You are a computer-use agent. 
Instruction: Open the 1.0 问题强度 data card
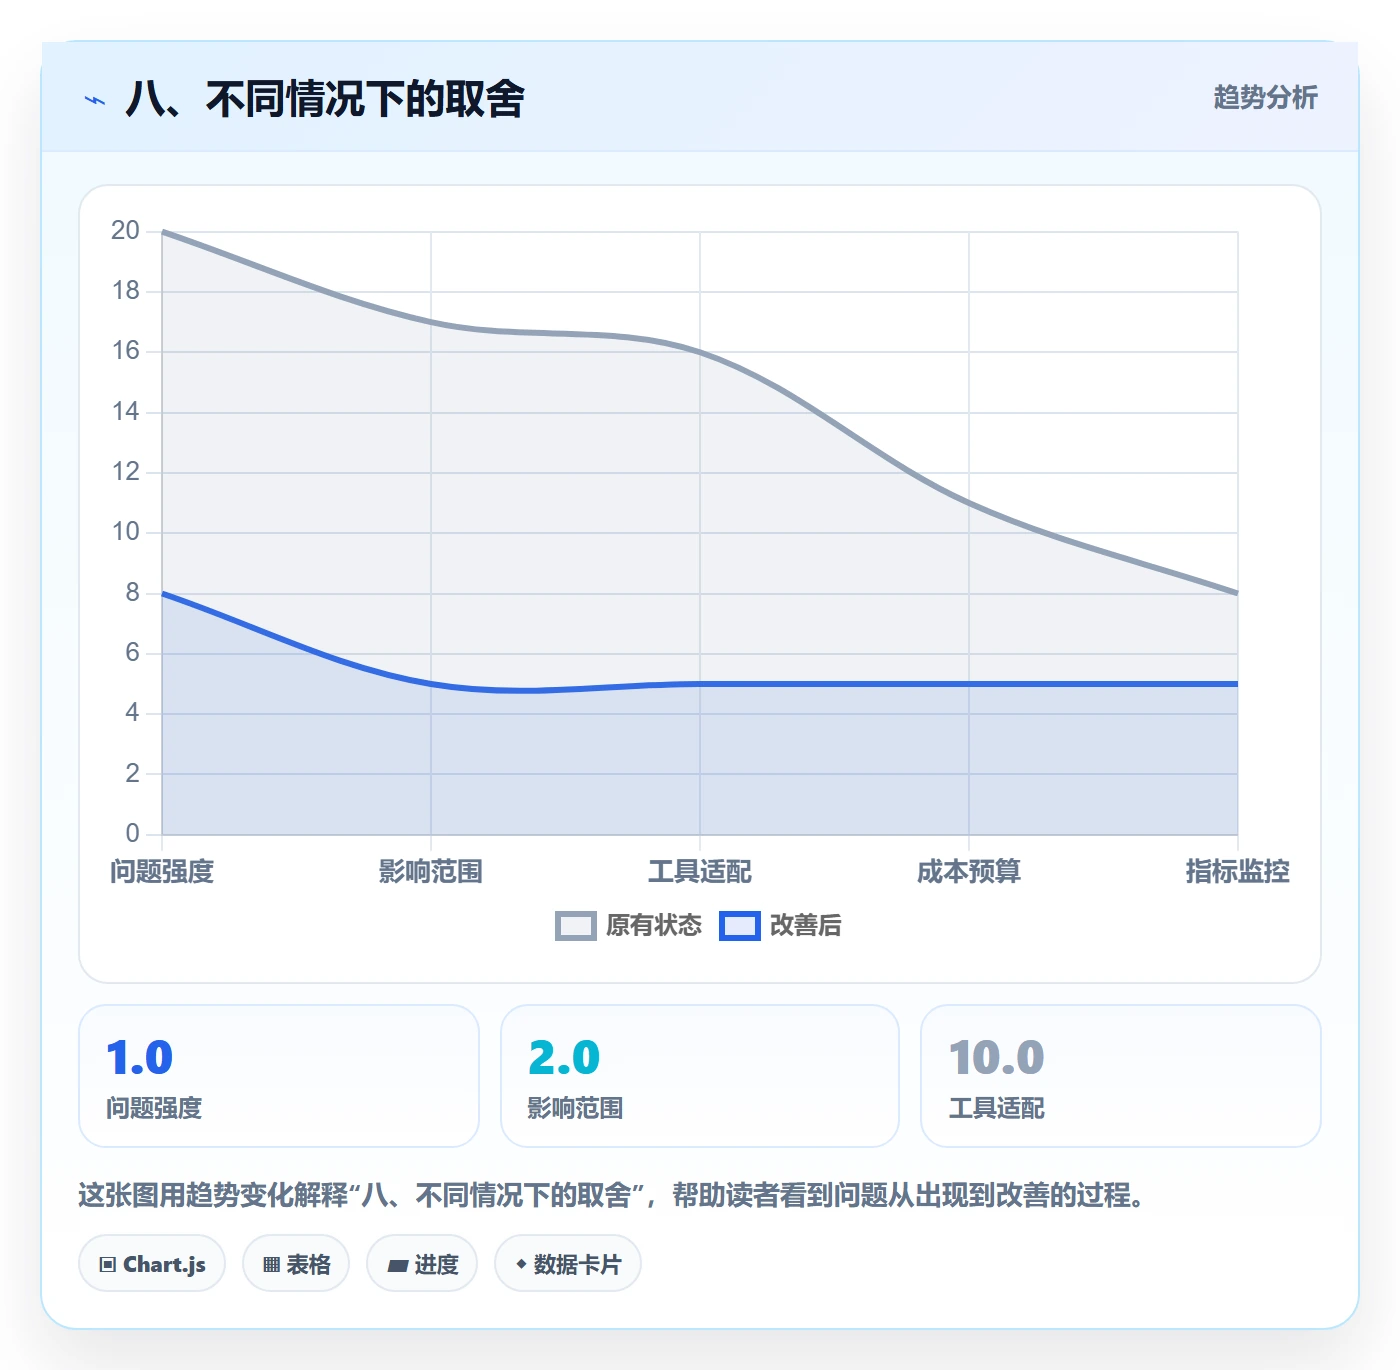[279, 1076]
